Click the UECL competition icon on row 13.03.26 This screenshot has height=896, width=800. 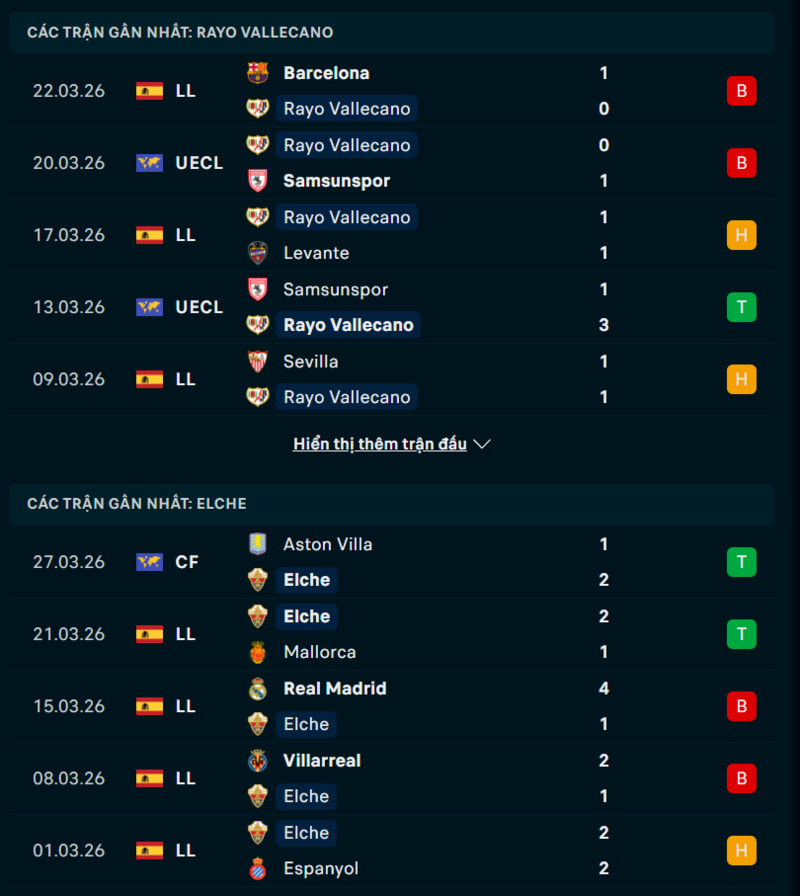[x=150, y=307]
